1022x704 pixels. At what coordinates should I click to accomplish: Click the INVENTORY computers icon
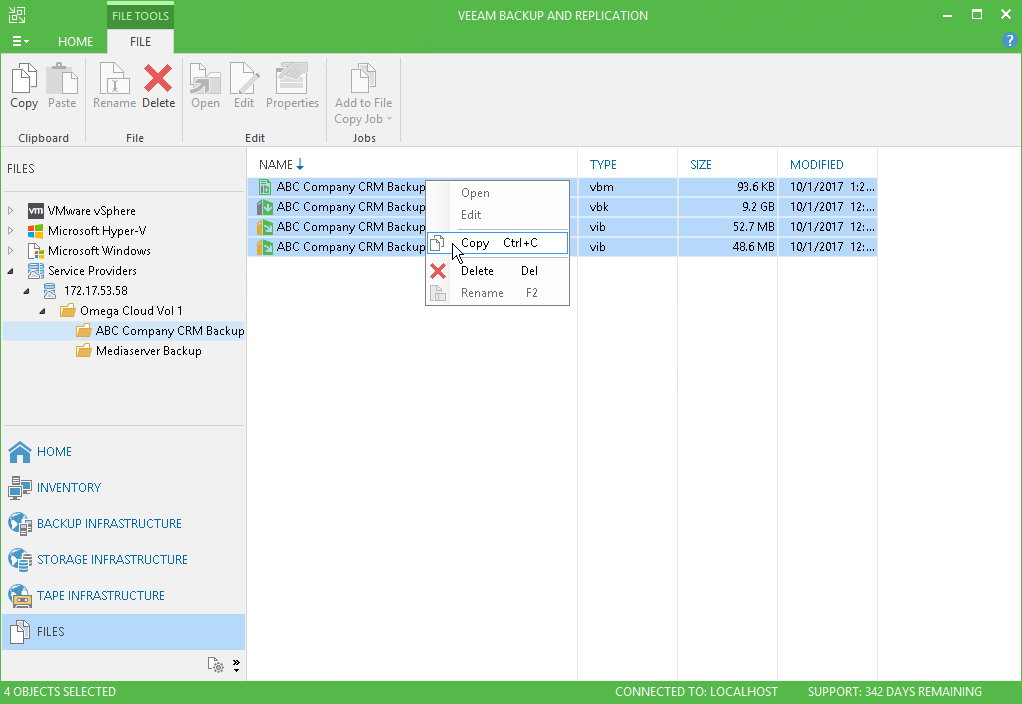click(20, 488)
